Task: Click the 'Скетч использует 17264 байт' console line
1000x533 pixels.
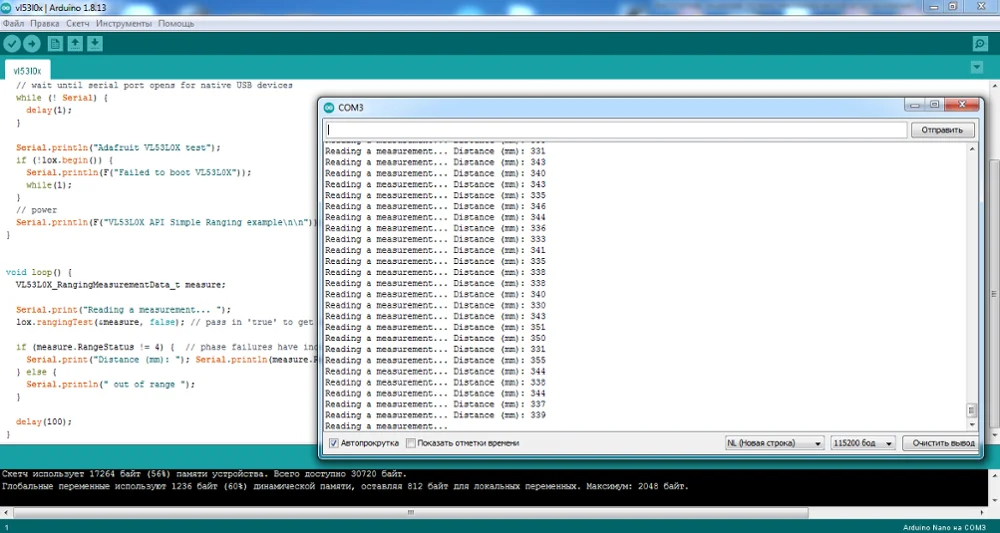Action: click(204, 474)
